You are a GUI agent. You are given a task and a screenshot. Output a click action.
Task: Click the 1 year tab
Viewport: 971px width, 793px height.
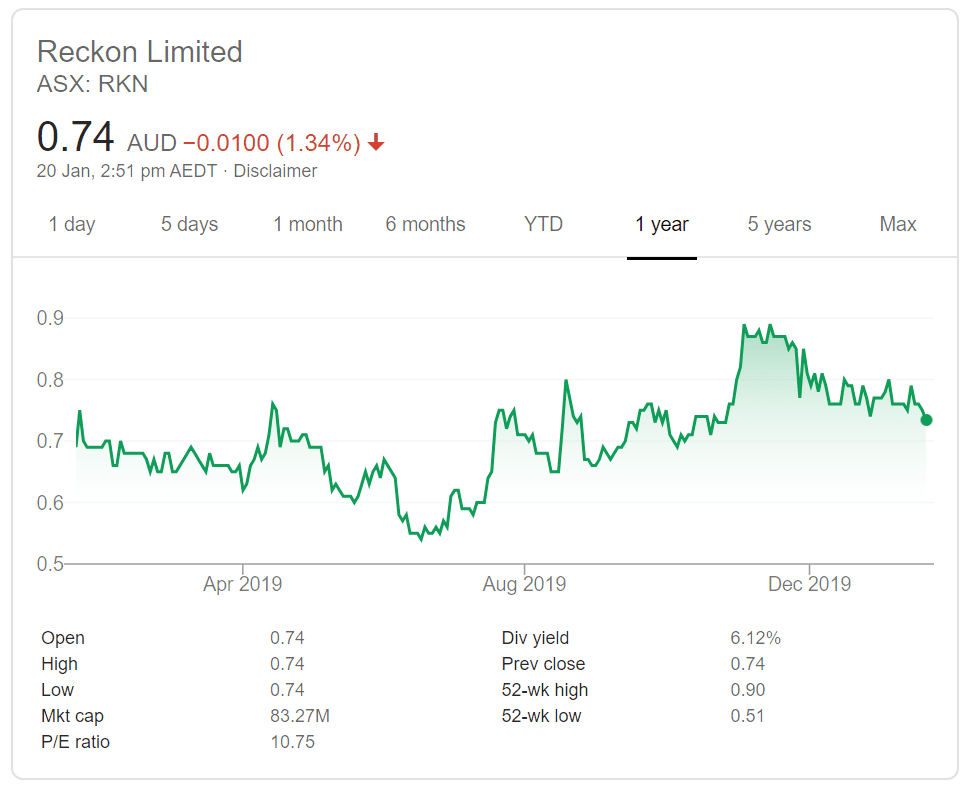click(661, 224)
